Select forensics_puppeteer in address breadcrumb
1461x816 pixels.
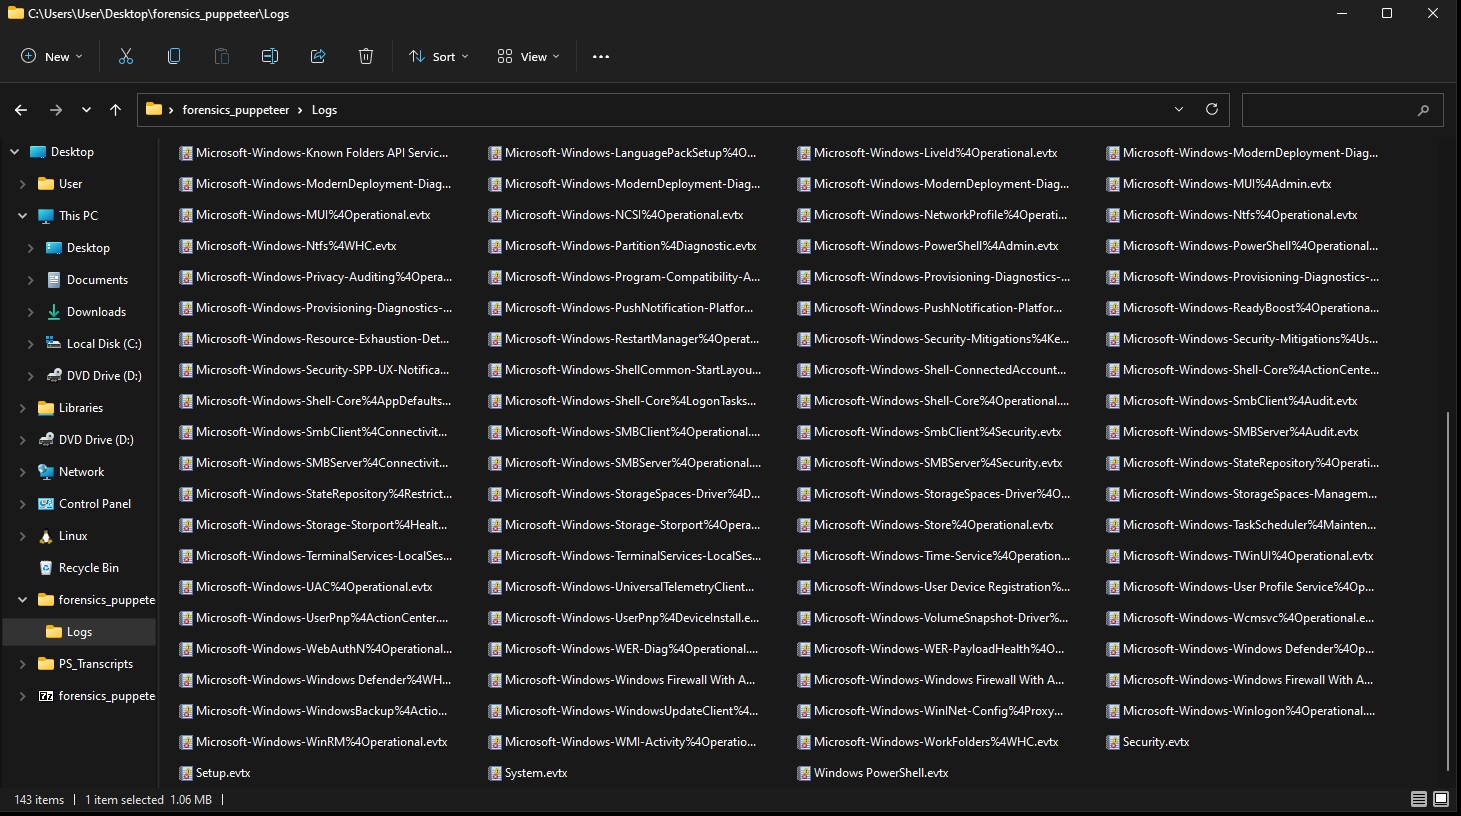(x=236, y=110)
